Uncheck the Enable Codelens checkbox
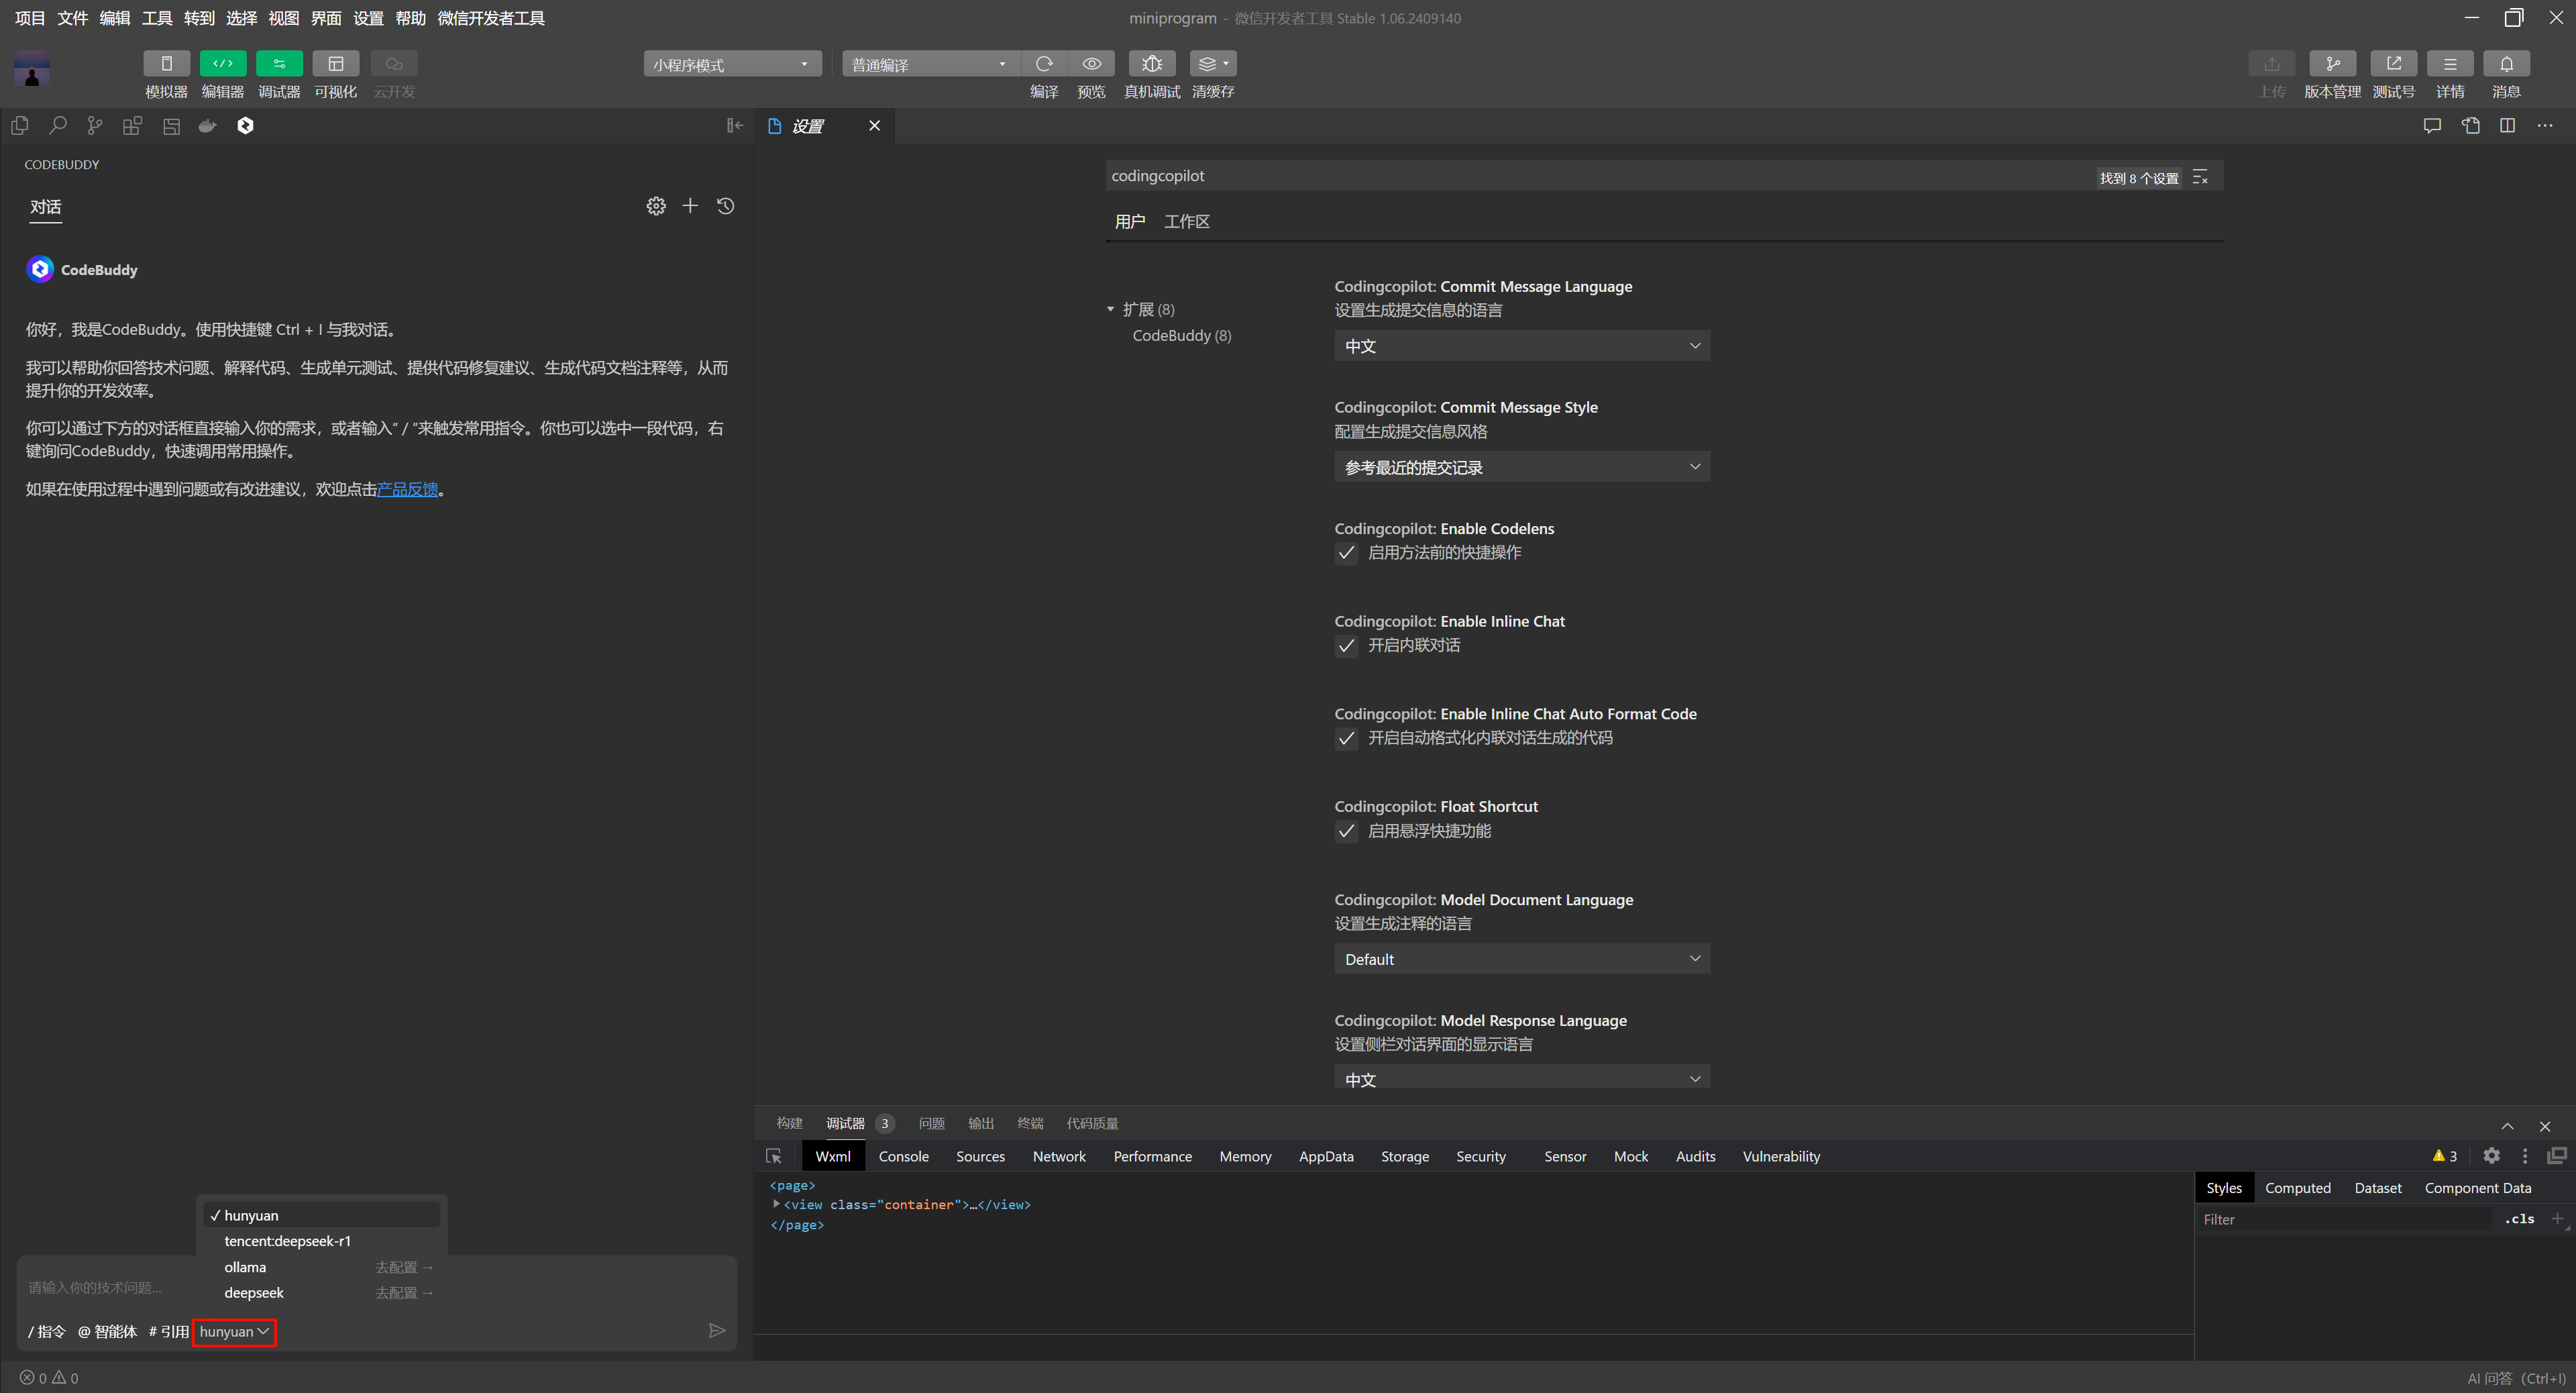 click(x=1346, y=553)
